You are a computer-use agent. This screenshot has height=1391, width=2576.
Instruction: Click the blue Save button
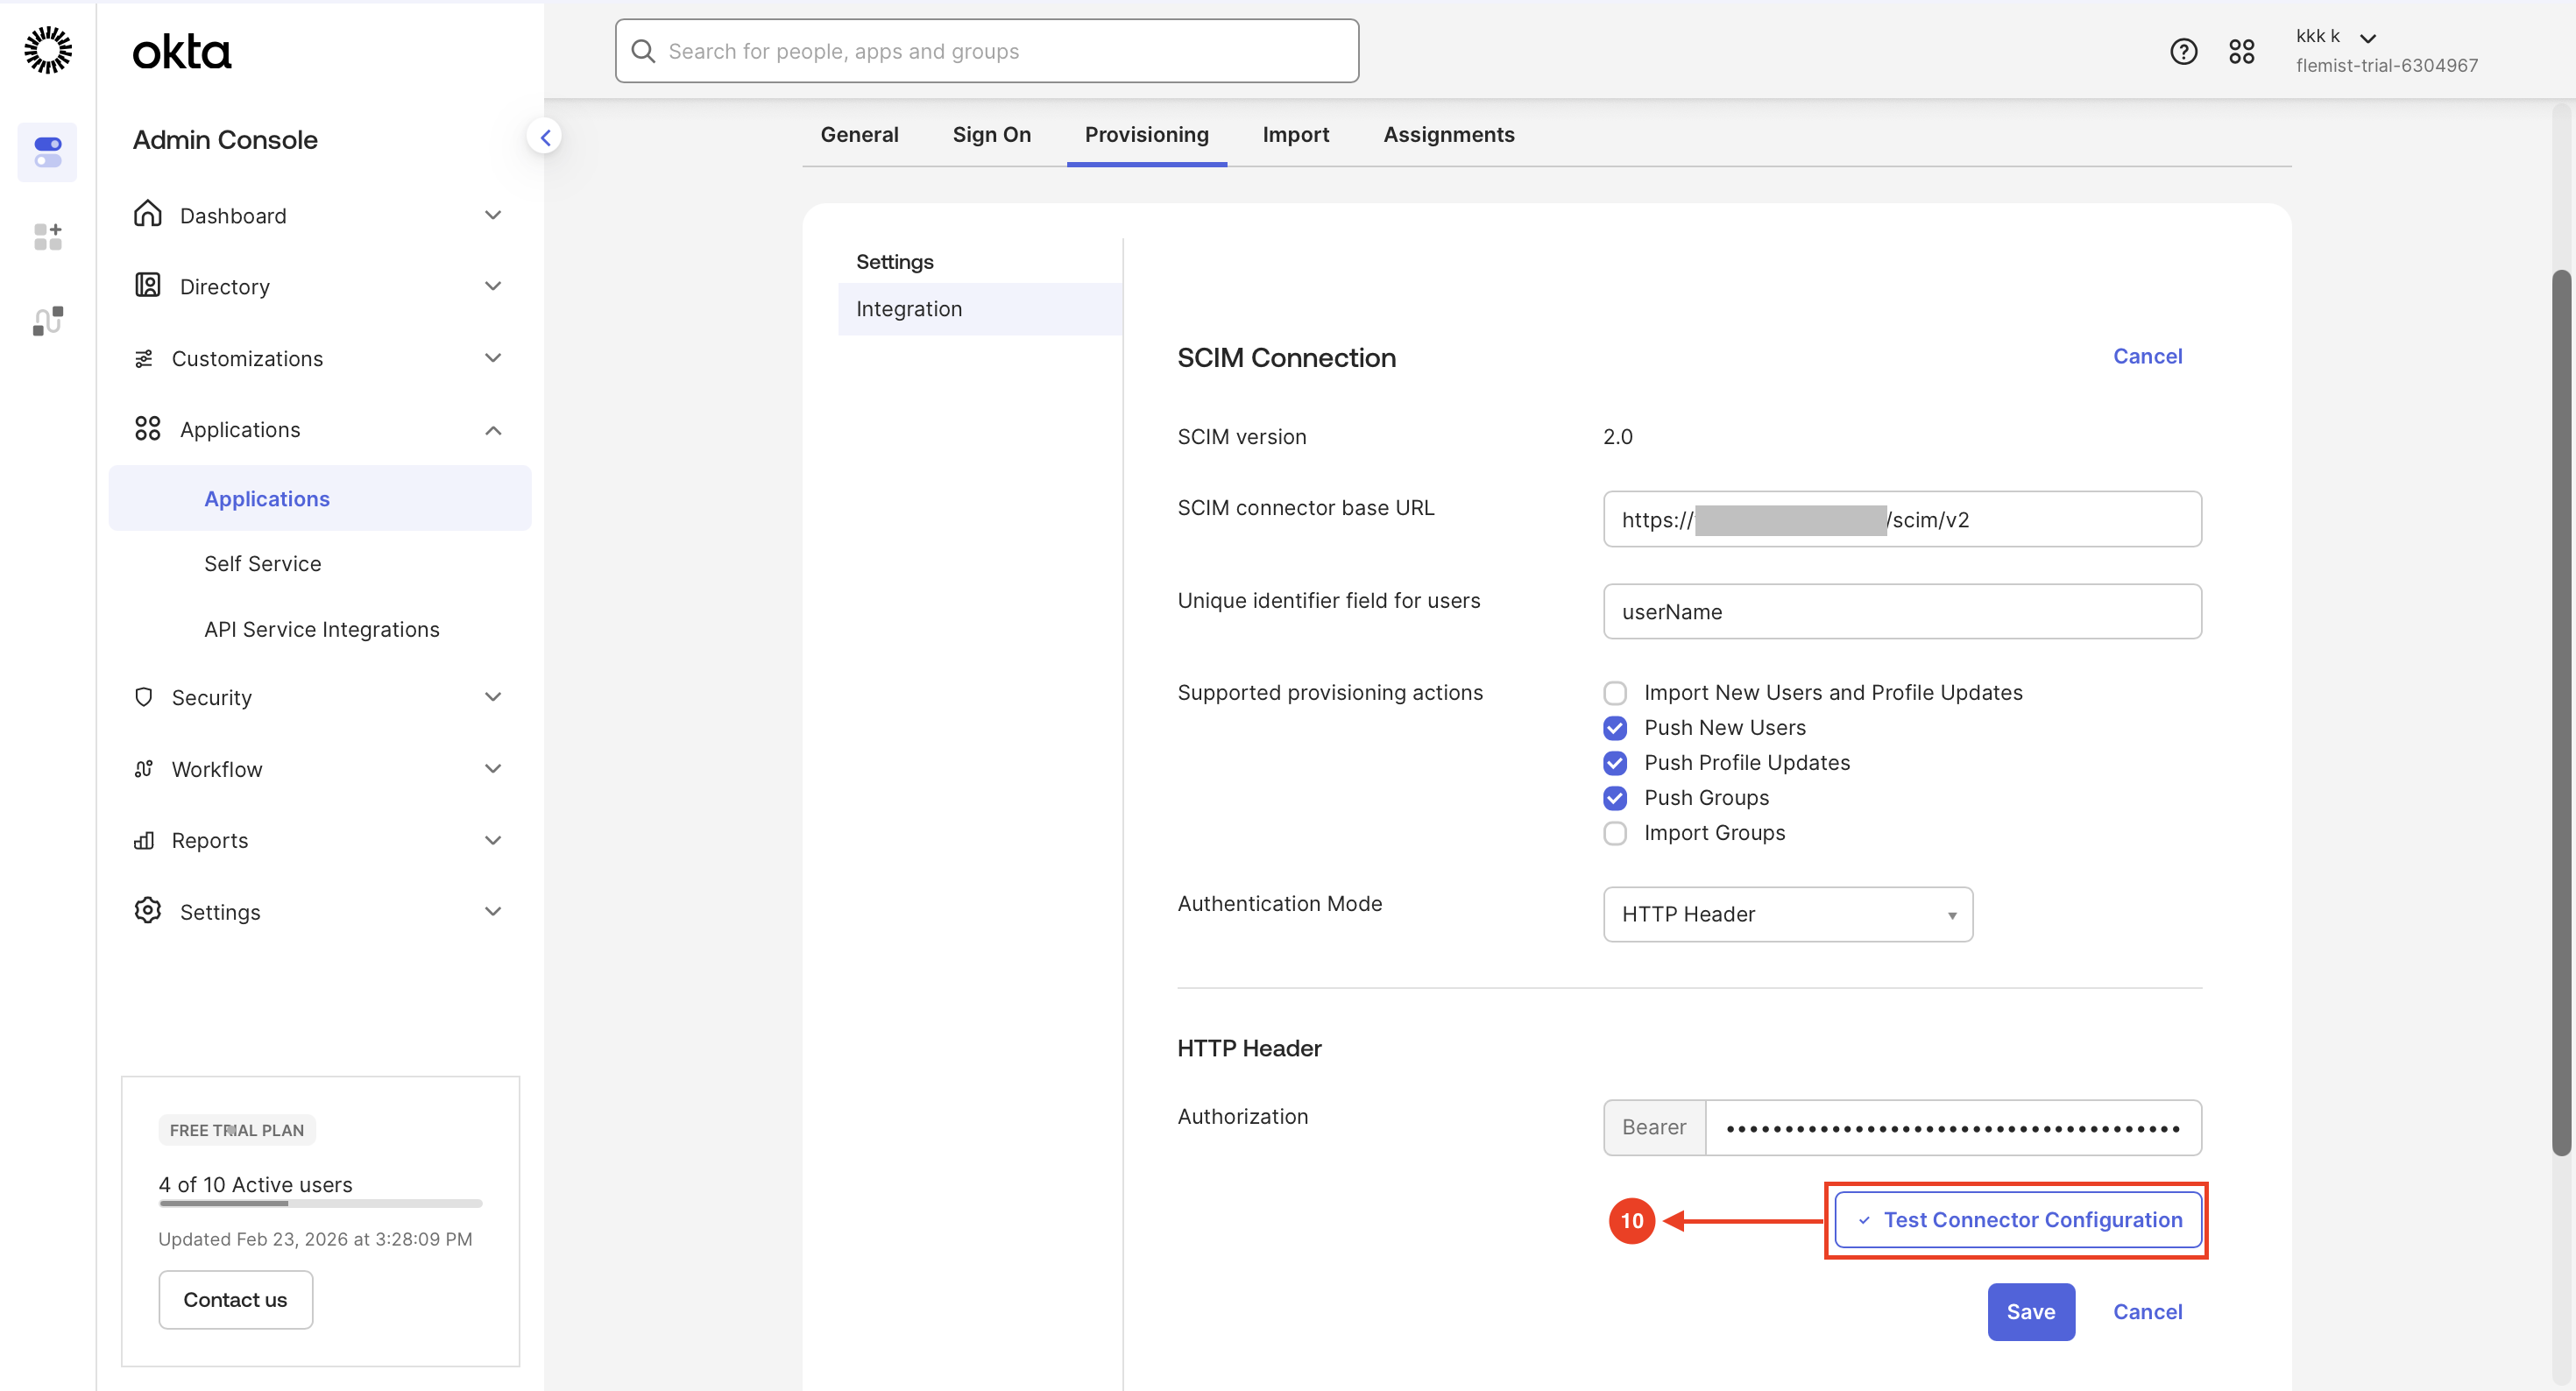(2030, 1312)
